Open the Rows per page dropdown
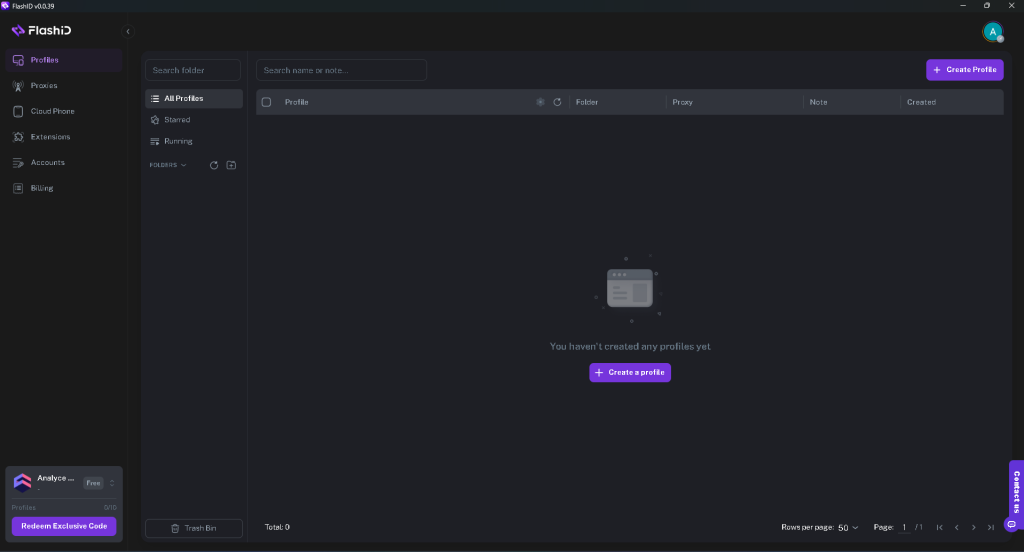The height and width of the screenshot is (552, 1024). (x=848, y=527)
